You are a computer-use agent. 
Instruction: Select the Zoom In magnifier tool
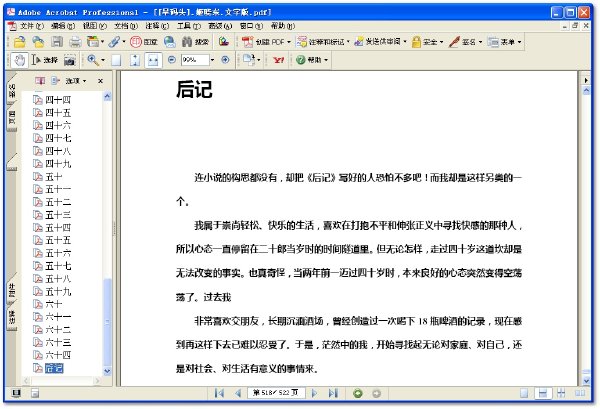point(93,60)
